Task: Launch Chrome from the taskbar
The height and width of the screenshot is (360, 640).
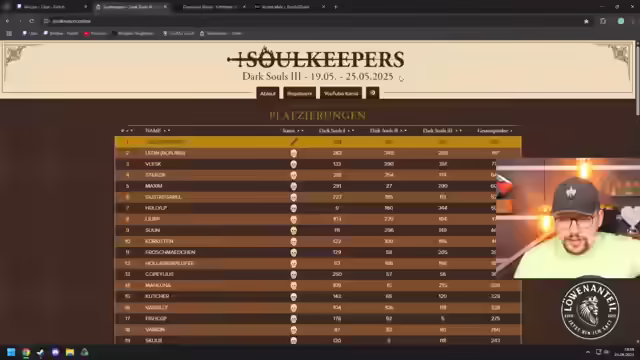Action: tap(26, 352)
